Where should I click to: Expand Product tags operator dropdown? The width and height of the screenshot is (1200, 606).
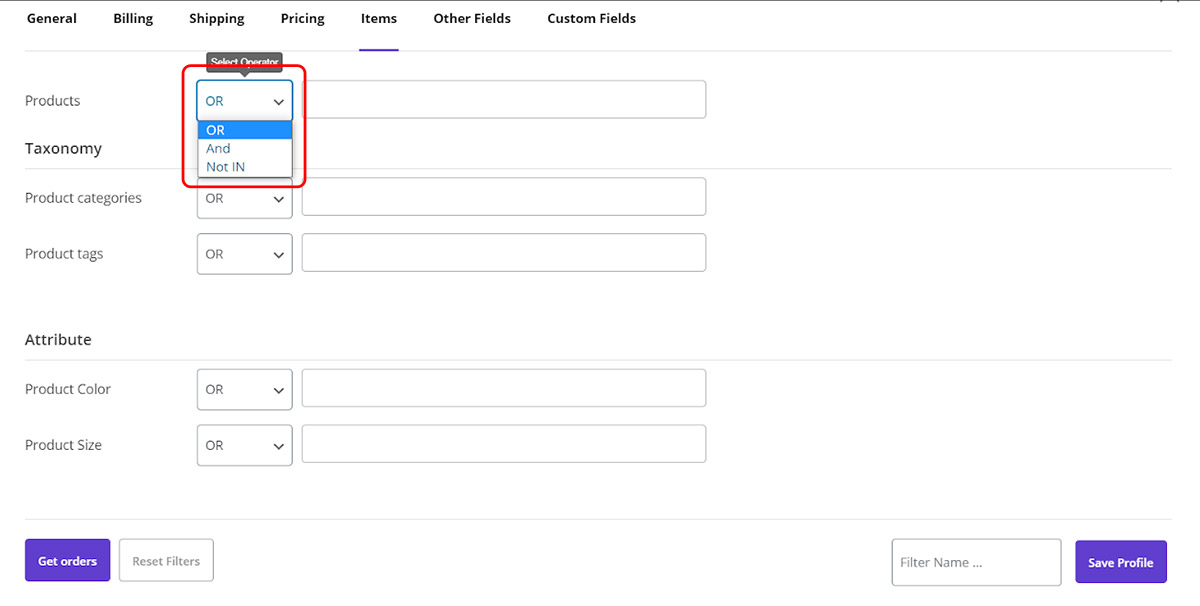[245, 254]
